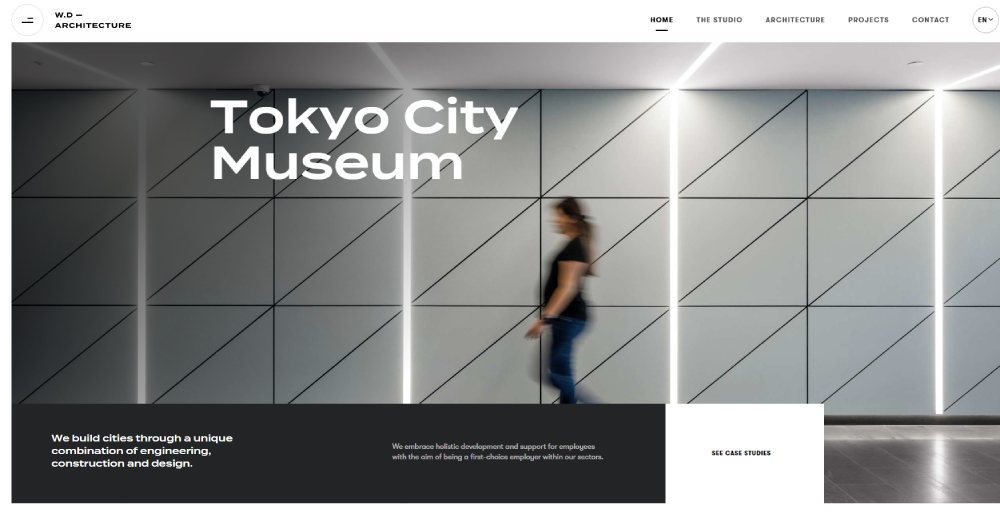The height and width of the screenshot is (513, 1000).
Task: Select Projects in the navigation bar
Action: point(868,20)
